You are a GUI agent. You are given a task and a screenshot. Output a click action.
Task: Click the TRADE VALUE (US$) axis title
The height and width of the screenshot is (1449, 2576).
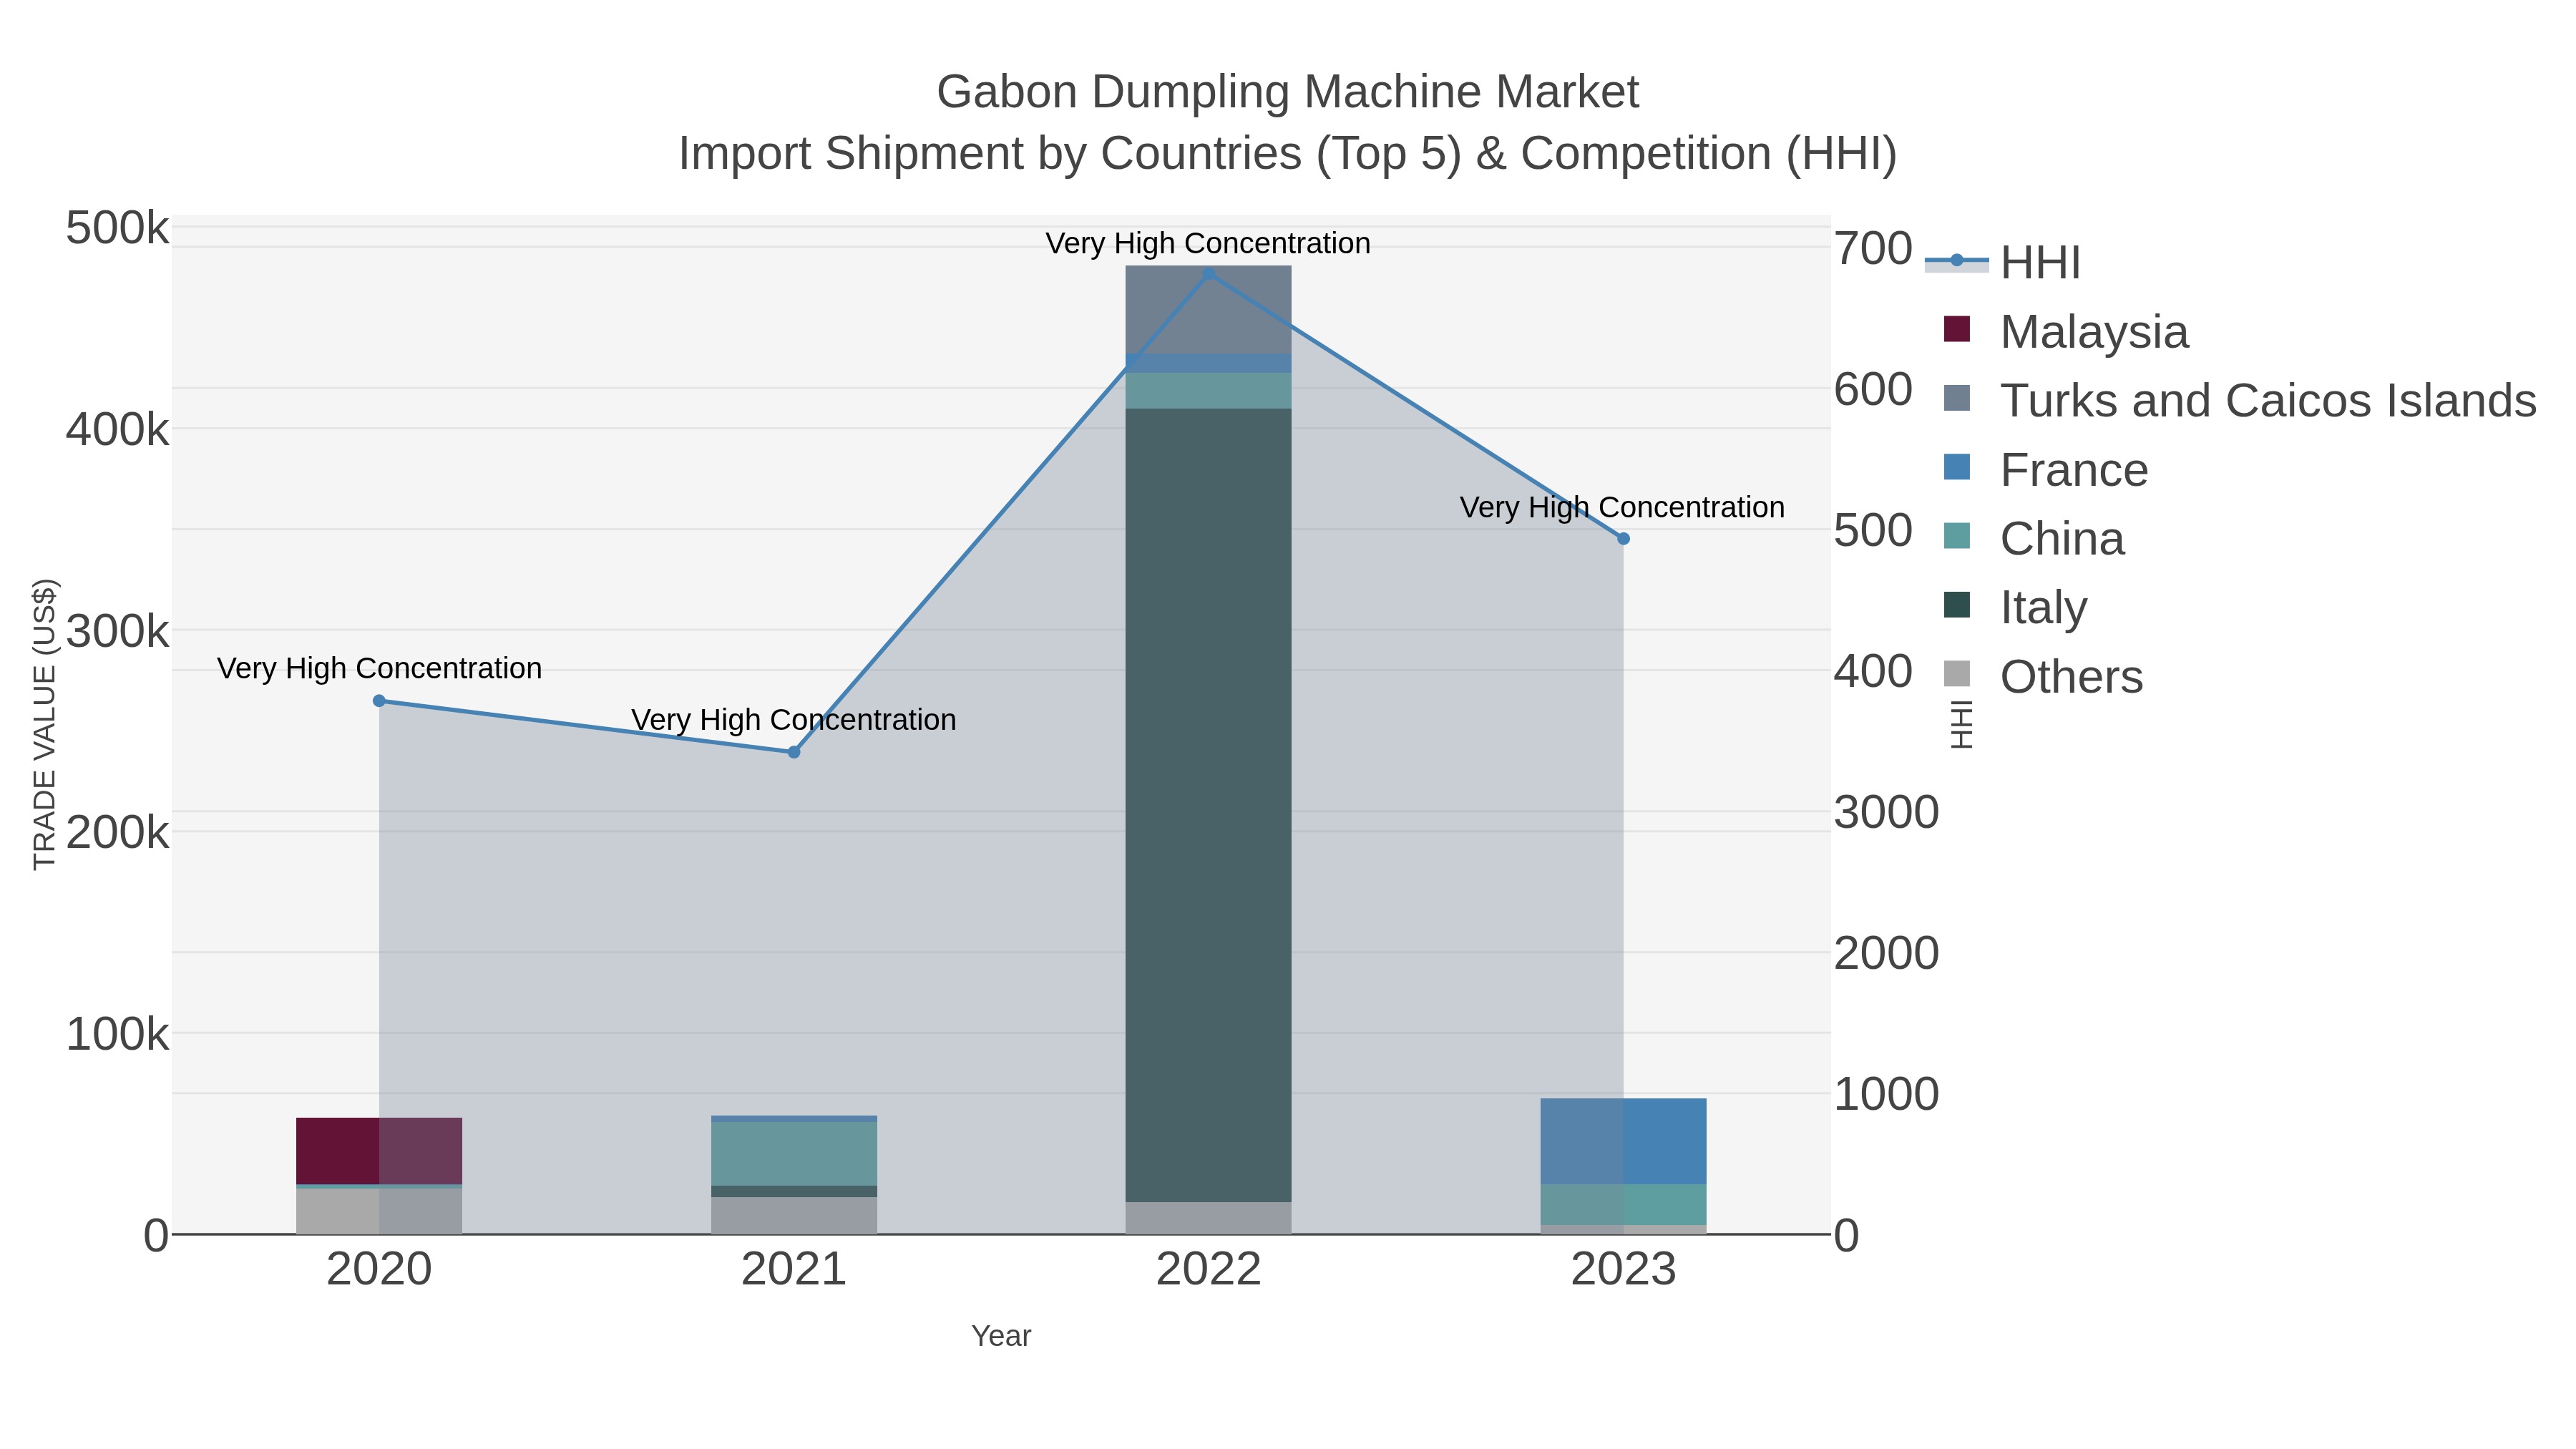pyautogui.click(x=44, y=724)
